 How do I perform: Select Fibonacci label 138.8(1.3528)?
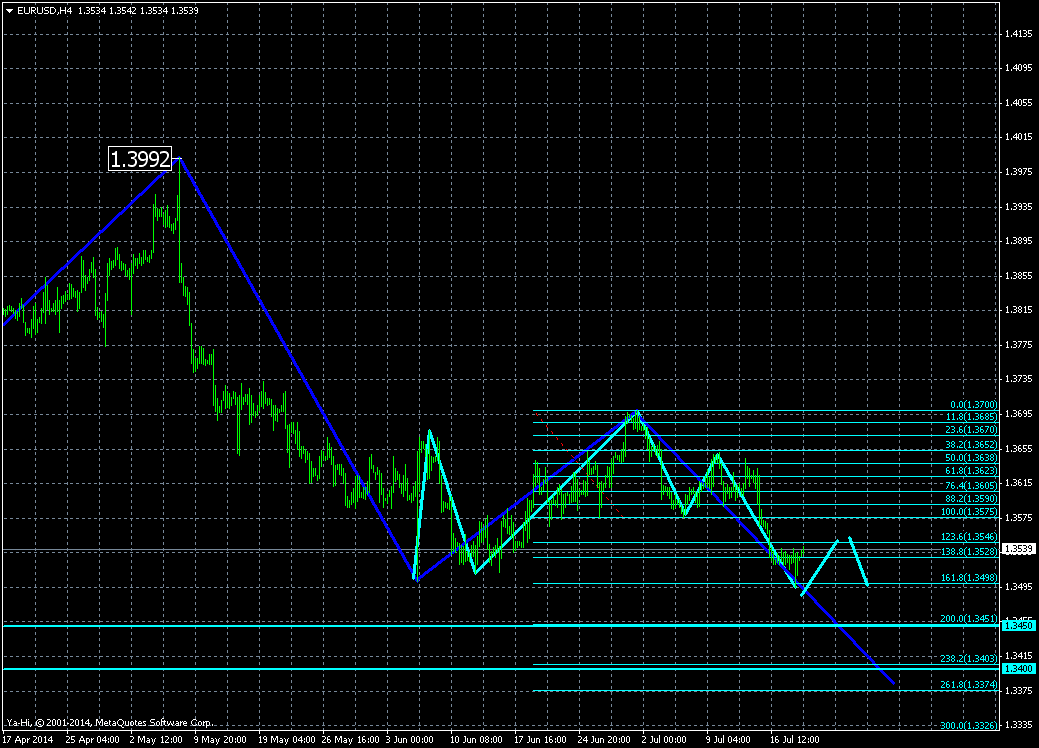pos(969,551)
